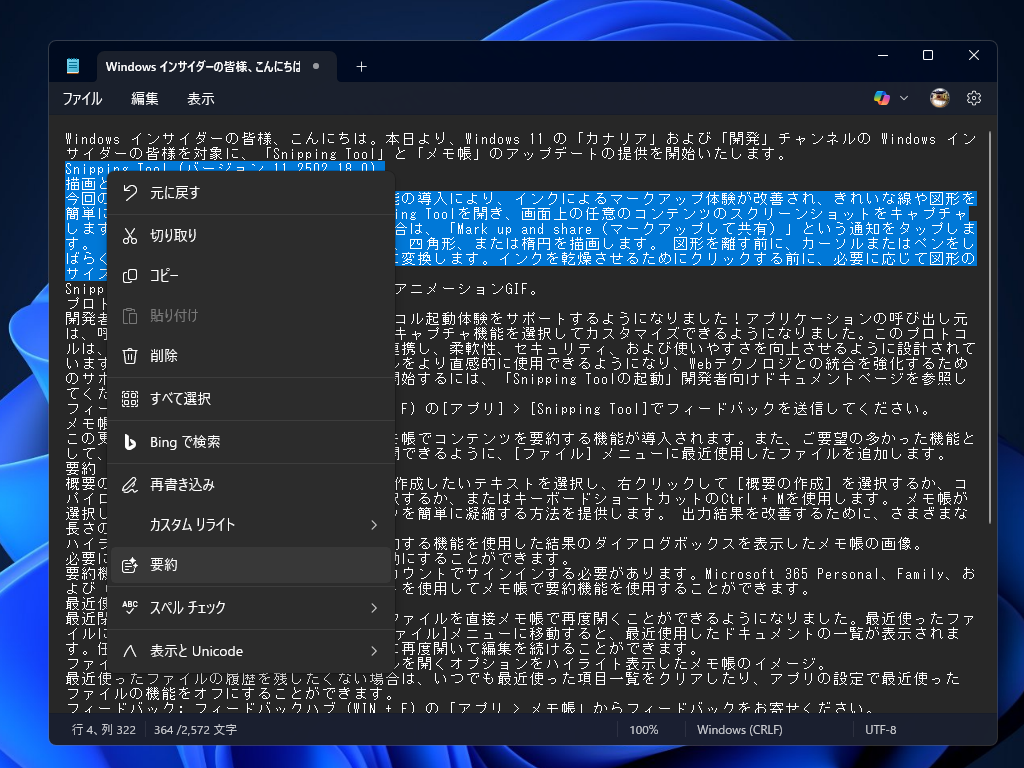Image resolution: width=1024 pixels, height=768 pixels.
Task: Click the vertical scrollbar of the text area
Action: point(990,327)
